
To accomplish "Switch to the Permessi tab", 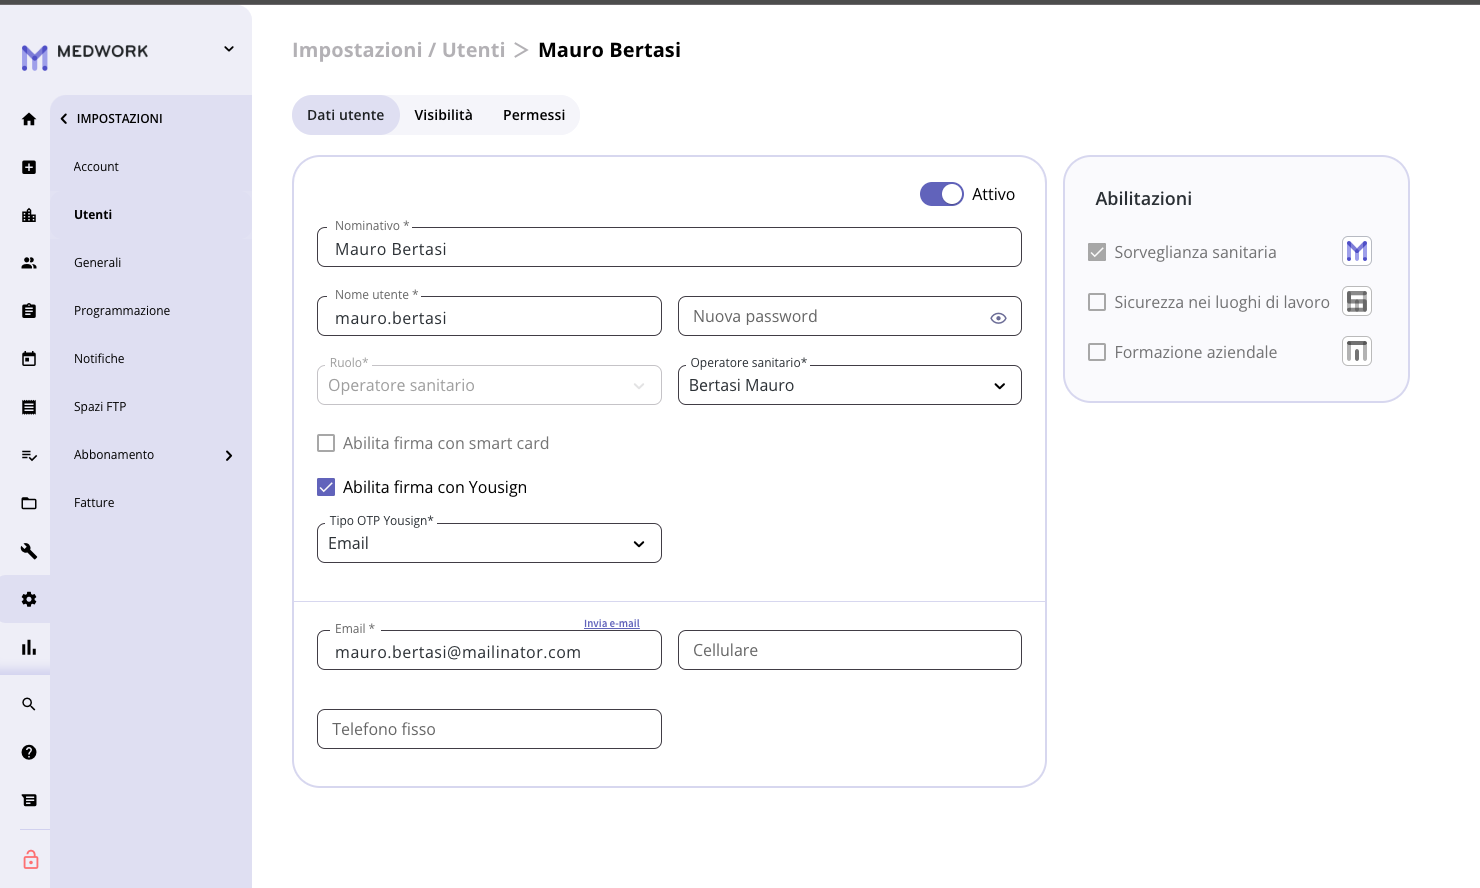I will click(x=534, y=115).
